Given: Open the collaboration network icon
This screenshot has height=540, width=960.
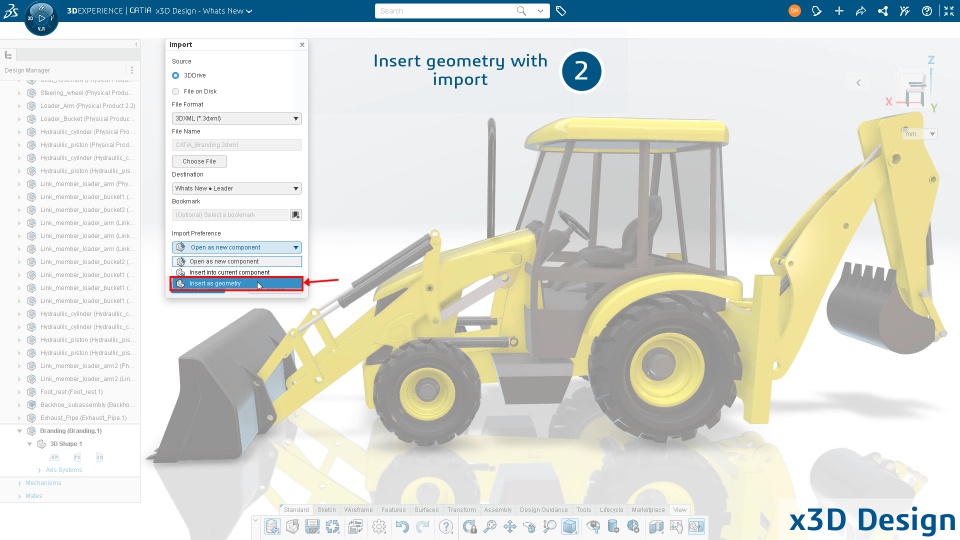Looking at the screenshot, I should tap(883, 11).
